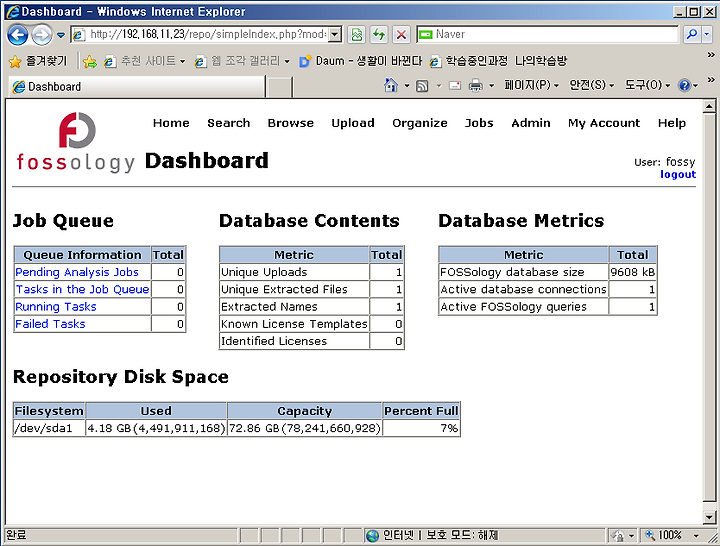Screen dimensions: 720x546
Task: Open a new blank tab
Action: [x=279, y=87]
